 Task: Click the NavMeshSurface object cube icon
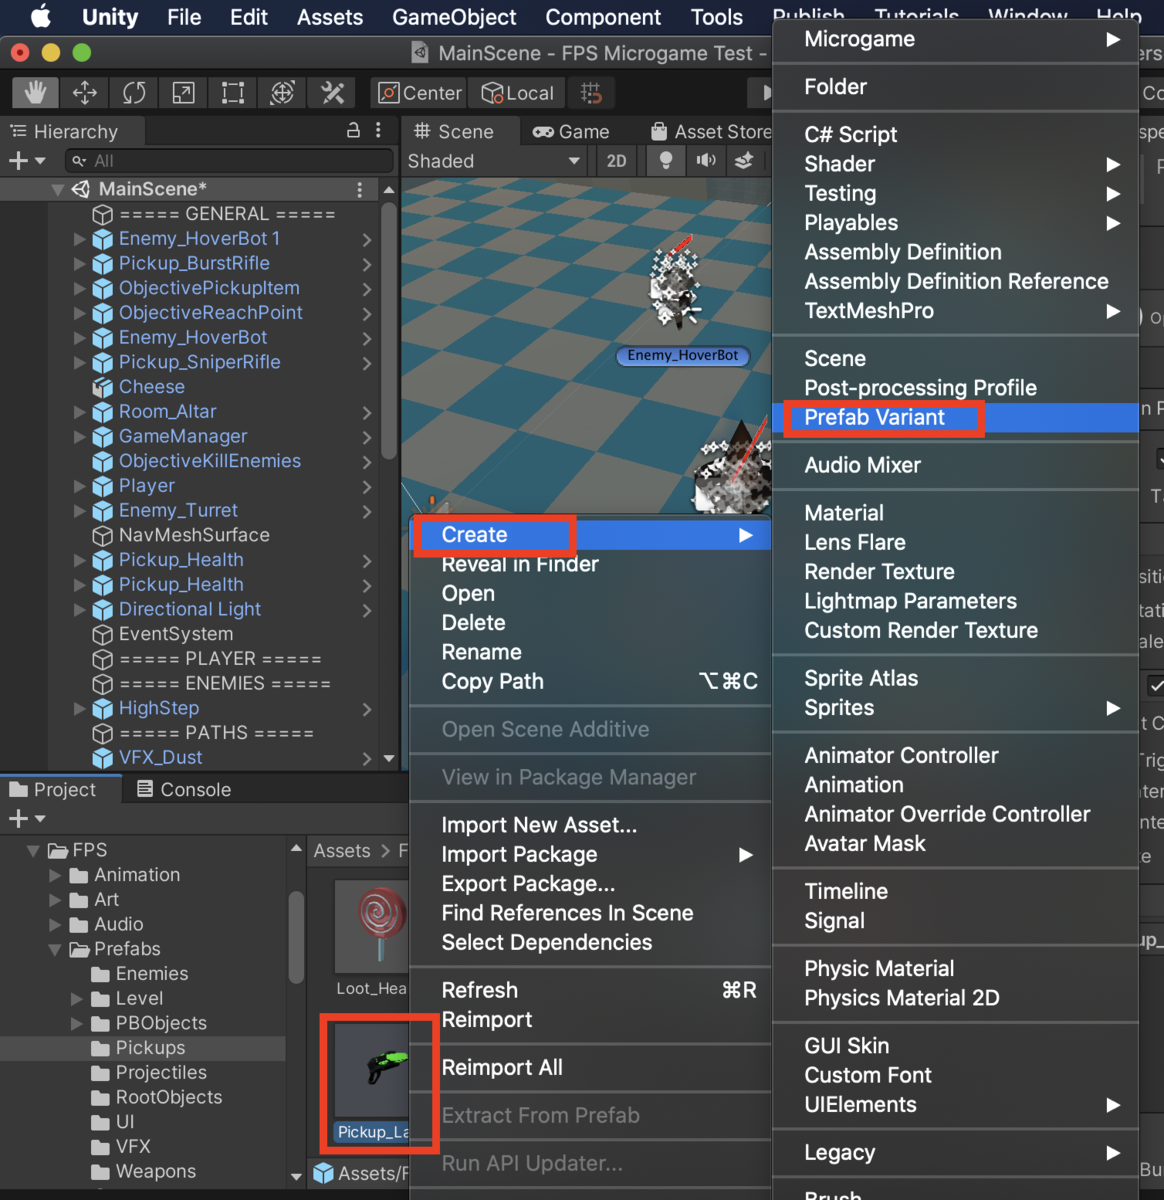coord(102,535)
